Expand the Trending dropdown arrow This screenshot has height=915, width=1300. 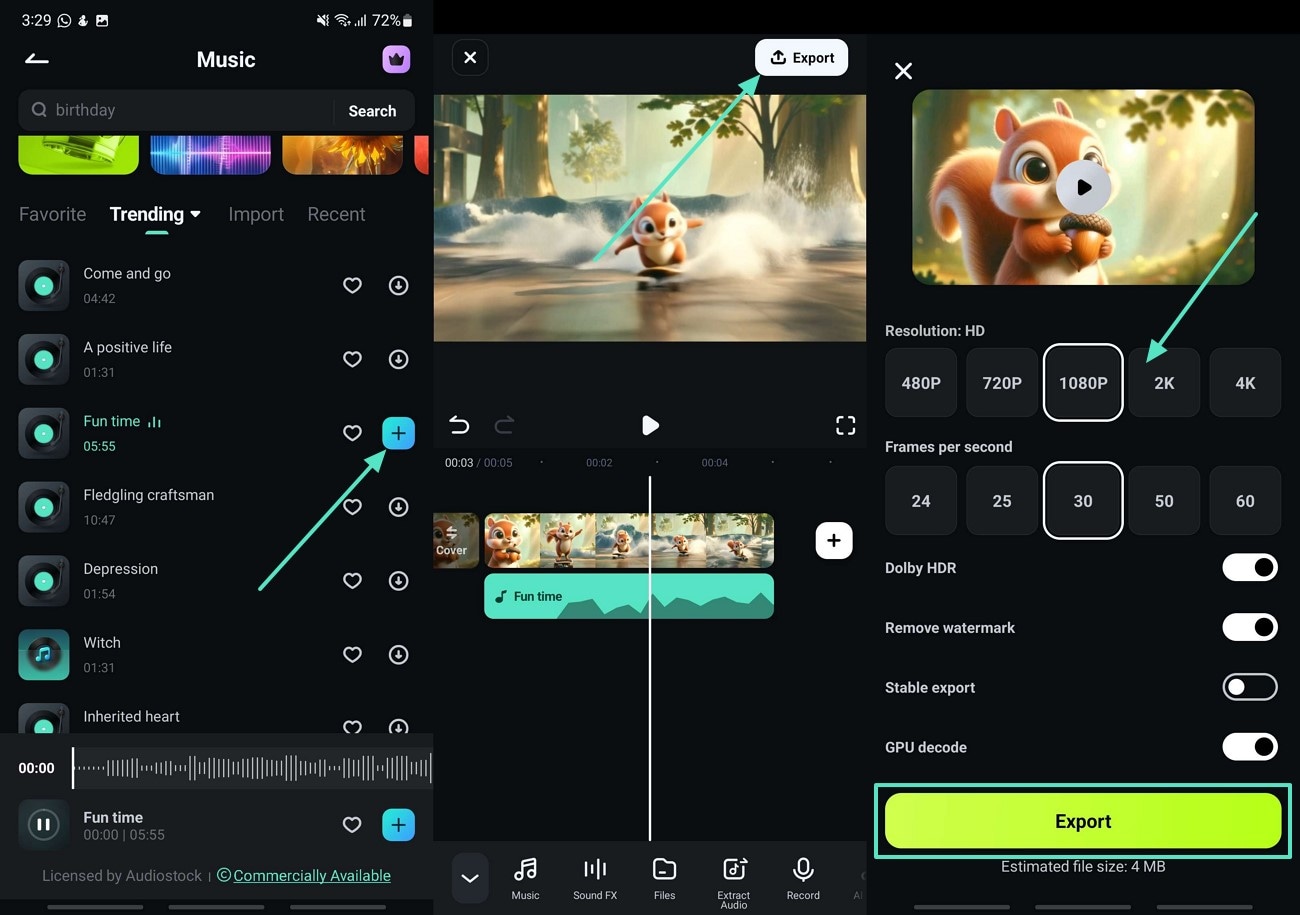[x=196, y=214]
